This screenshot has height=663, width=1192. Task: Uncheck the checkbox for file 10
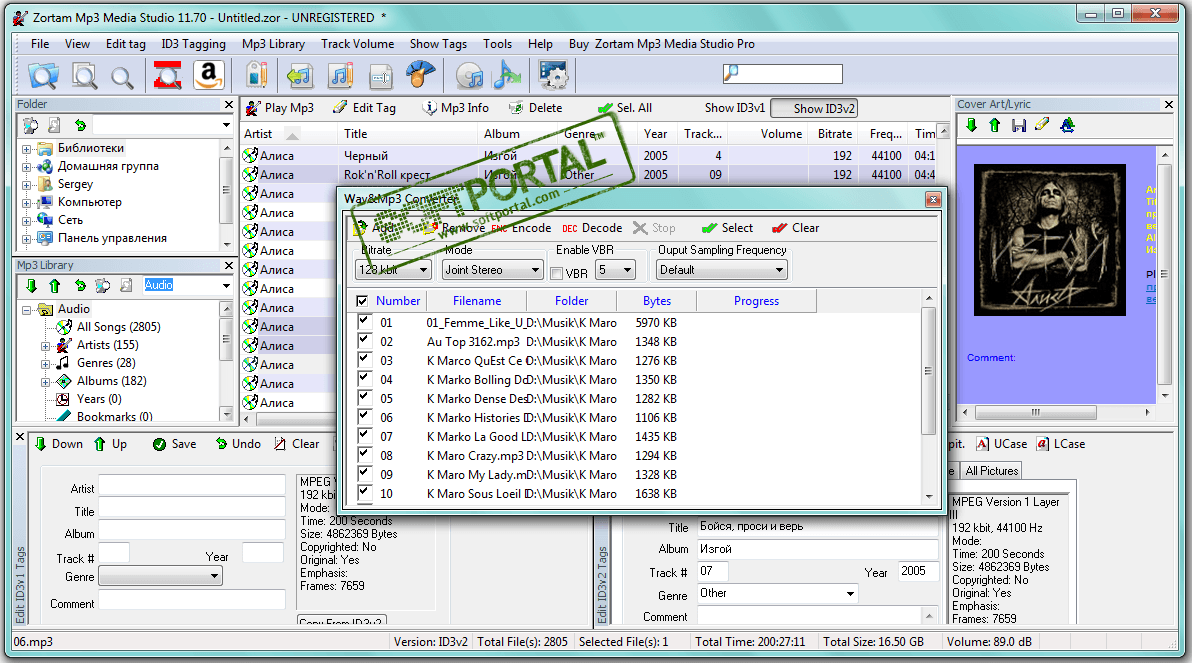click(x=363, y=493)
